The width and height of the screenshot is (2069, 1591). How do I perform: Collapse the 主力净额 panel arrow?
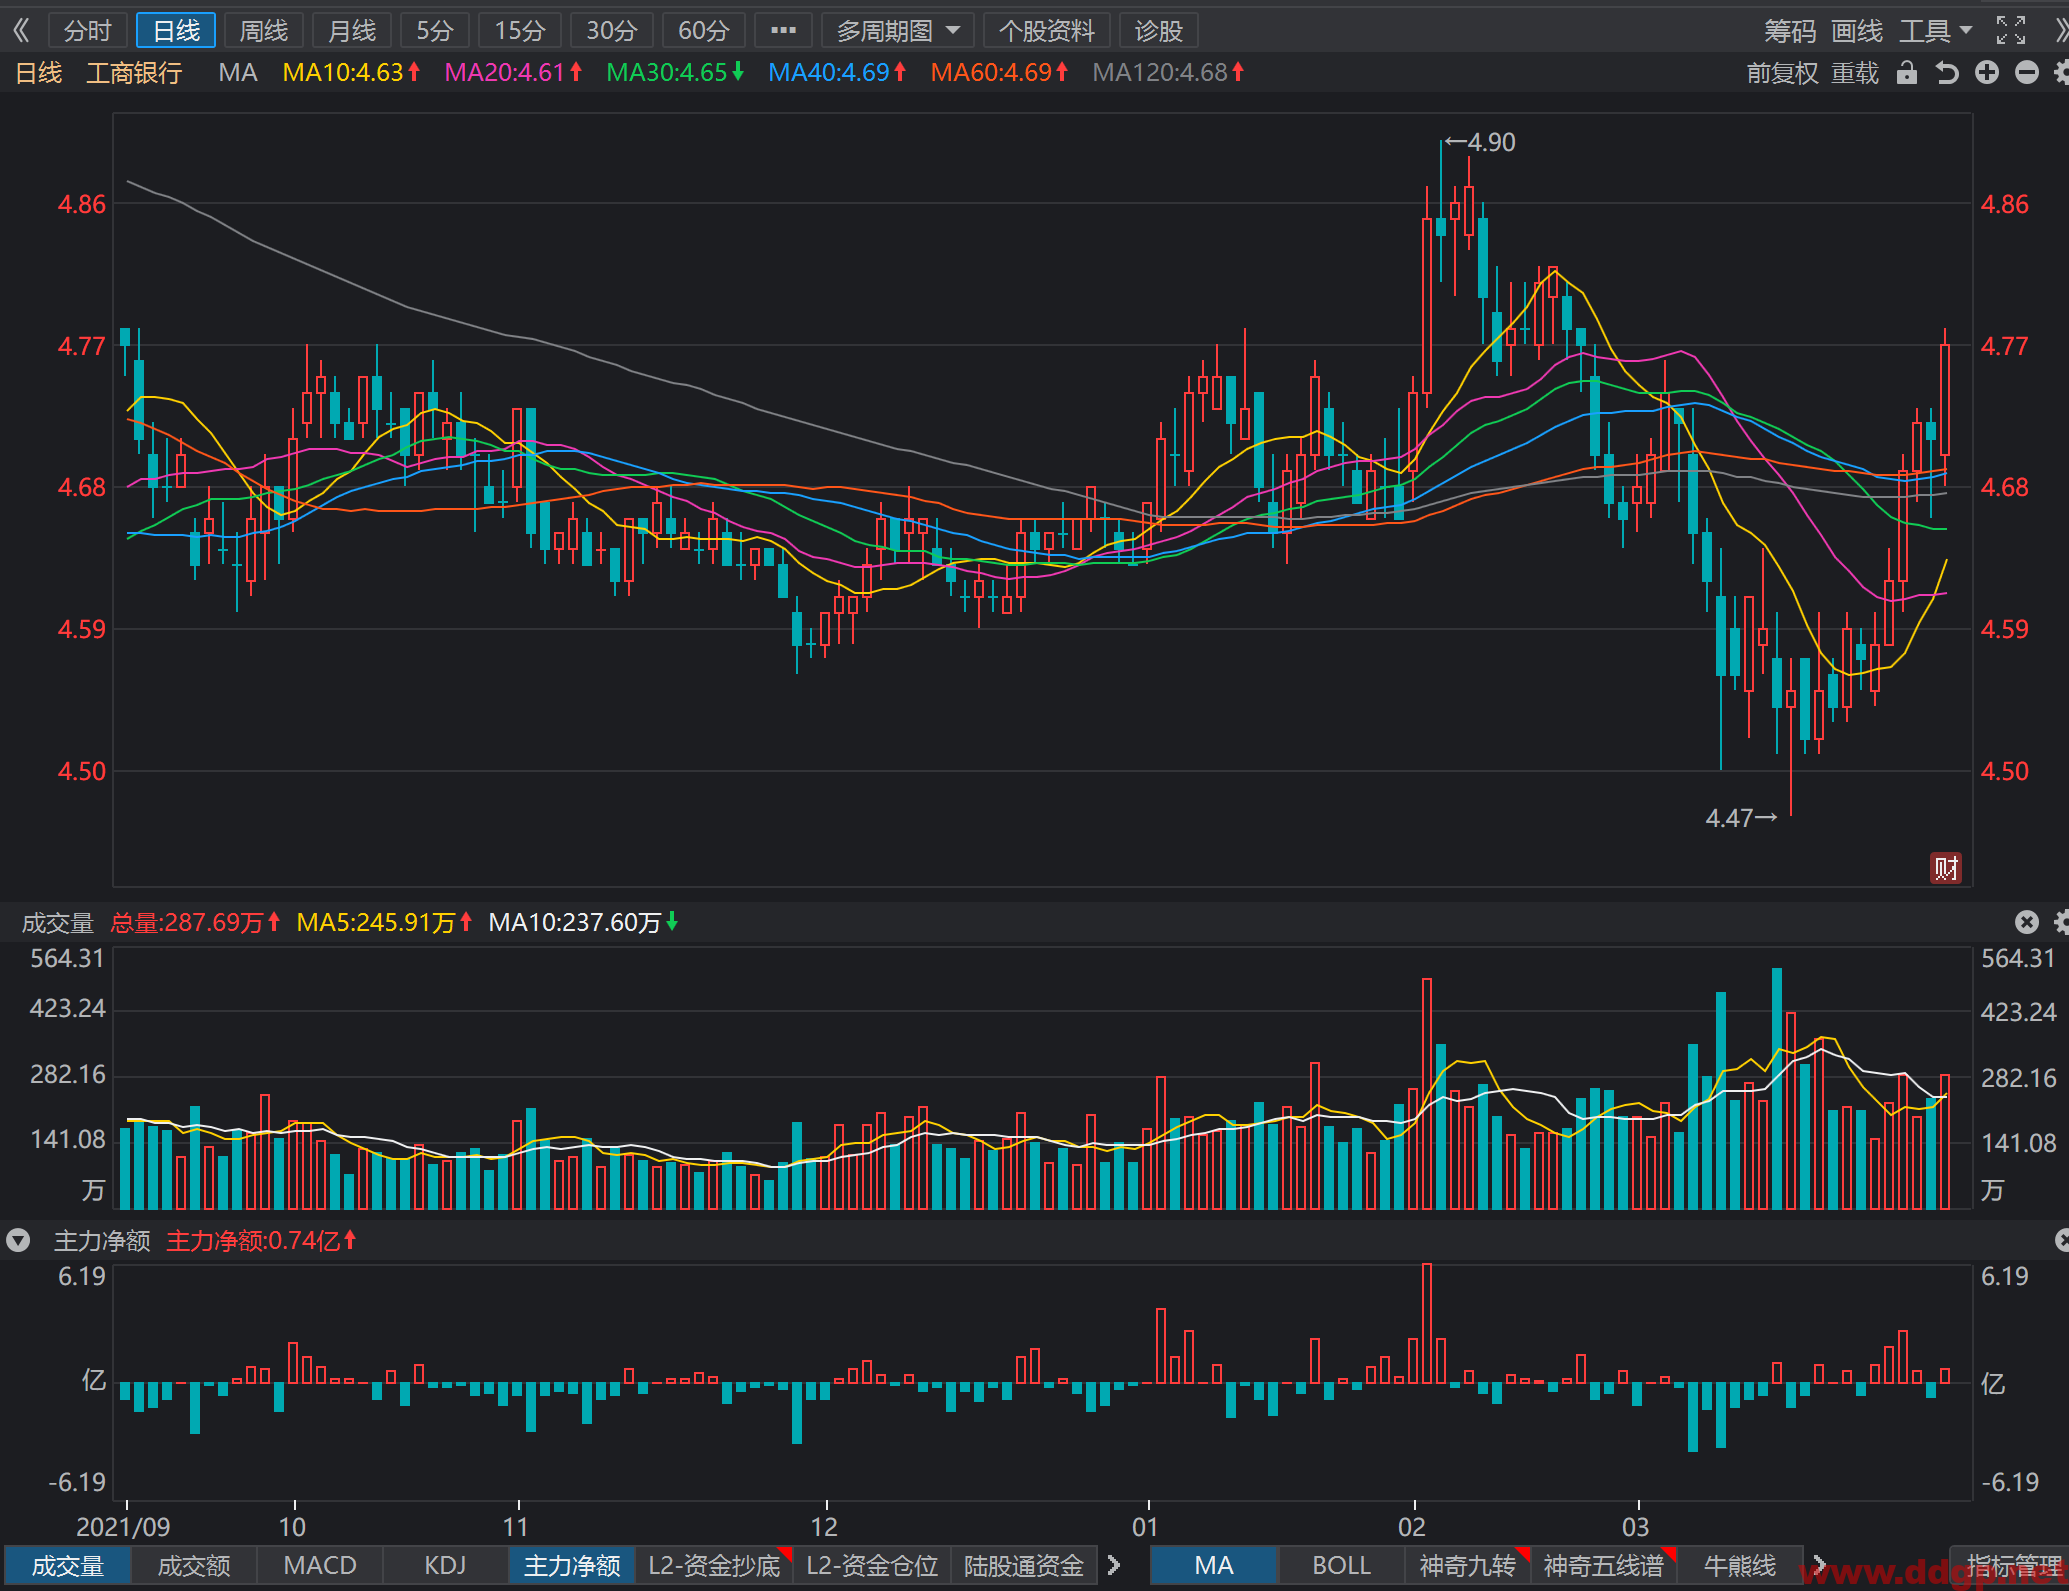coord(18,1241)
